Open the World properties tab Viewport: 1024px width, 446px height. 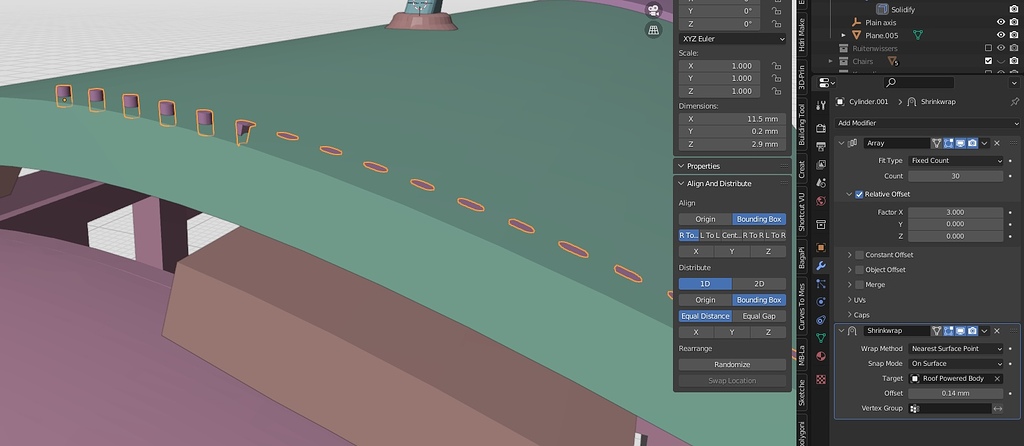tap(821, 201)
